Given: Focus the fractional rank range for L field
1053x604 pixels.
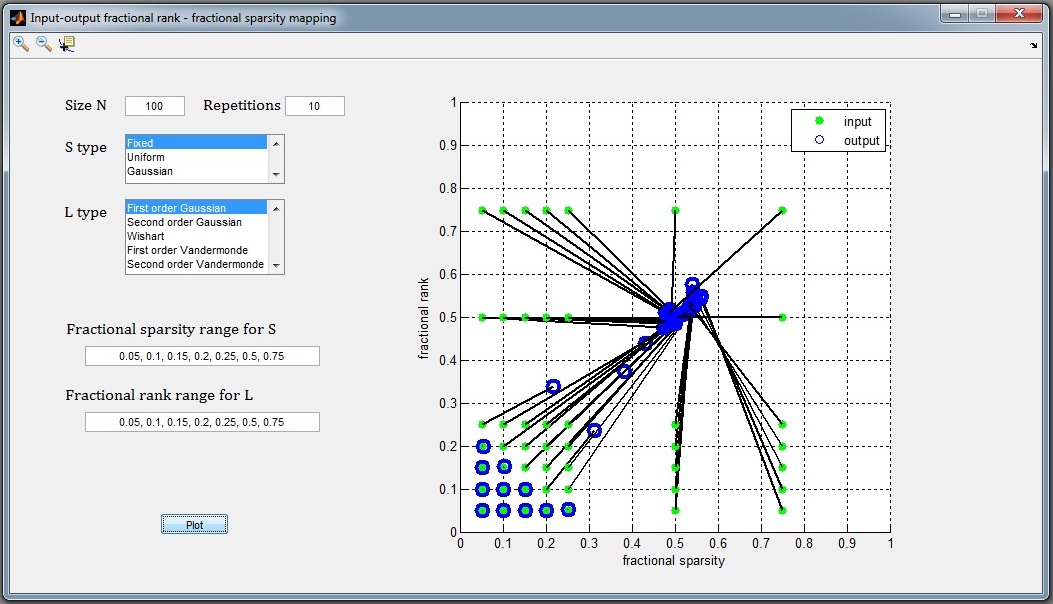Looking at the screenshot, I should point(202,423).
